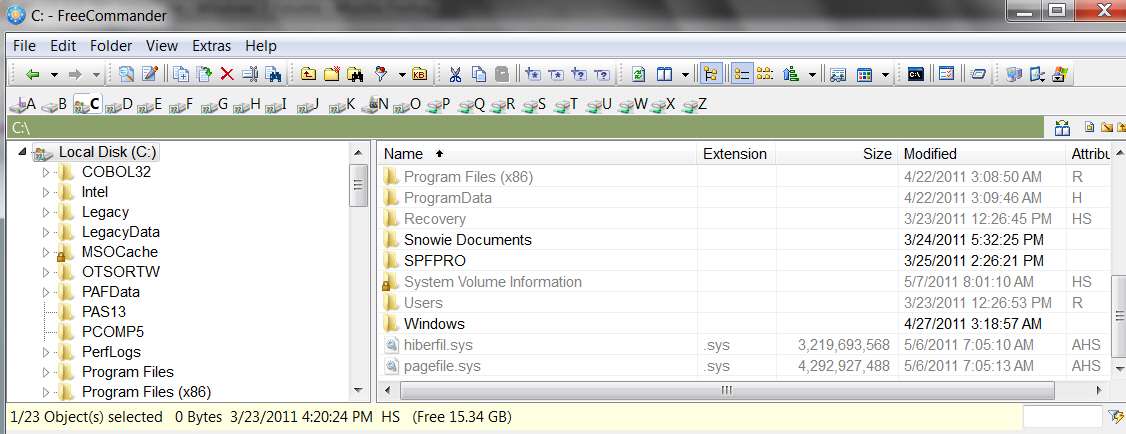Click the status bar quick filter field
This screenshot has width=1126, height=434.
coord(1062,417)
